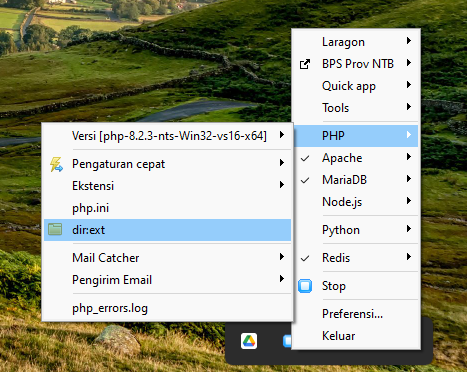
Task: Expand the MariaDB submenu arrow
Action: pyautogui.click(x=409, y=179)
